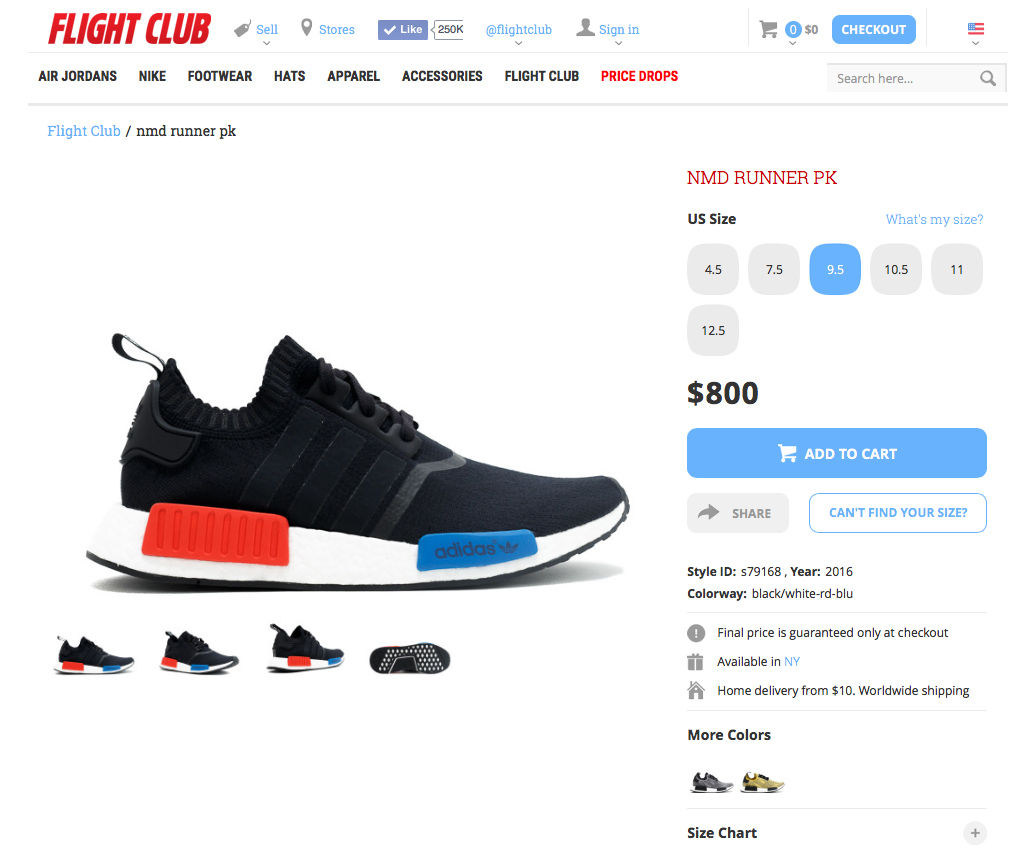View the shoe sole thumbnail
The height and width of the screenshot is (850, 1034).
click(410, 658)
